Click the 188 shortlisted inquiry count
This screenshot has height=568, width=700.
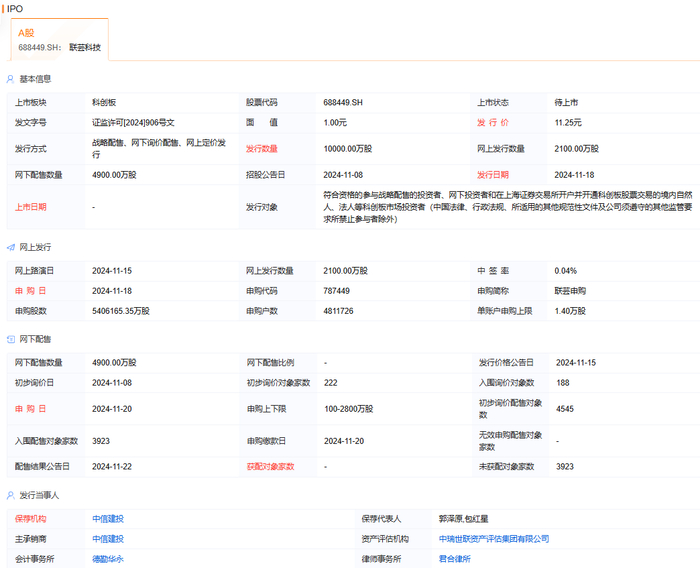point(563,383)
